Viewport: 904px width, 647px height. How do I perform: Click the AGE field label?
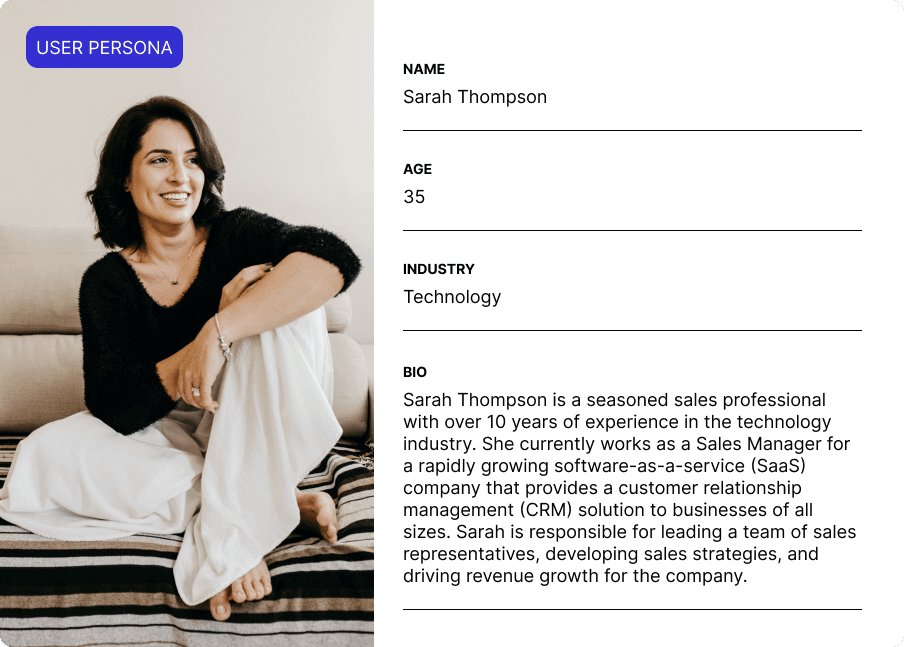click(418, 169)
